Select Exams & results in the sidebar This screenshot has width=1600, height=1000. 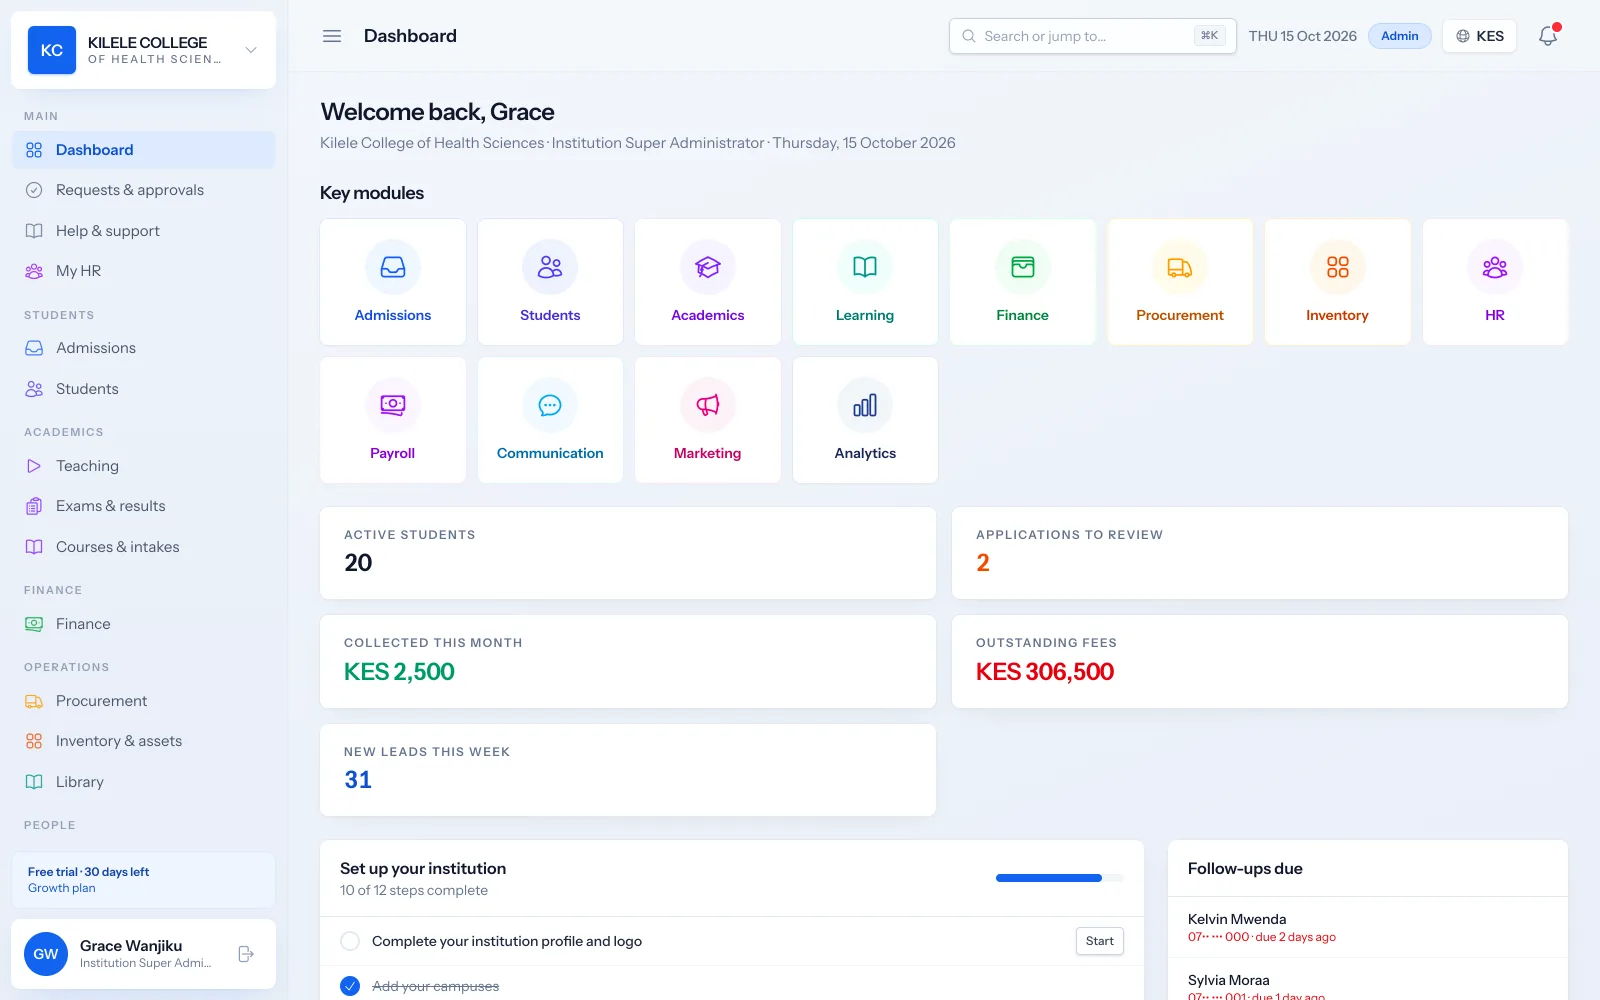pos(143,506)
